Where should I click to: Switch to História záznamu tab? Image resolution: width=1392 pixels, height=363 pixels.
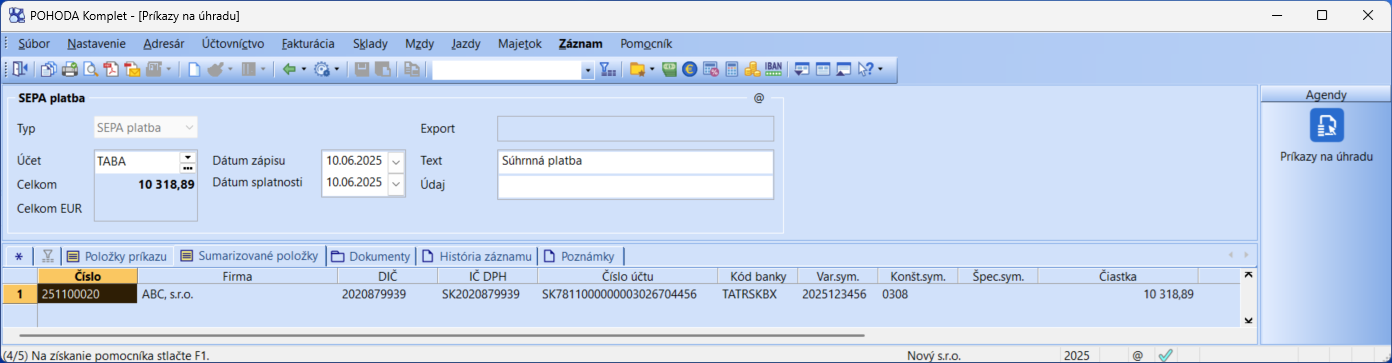[477, 256]
